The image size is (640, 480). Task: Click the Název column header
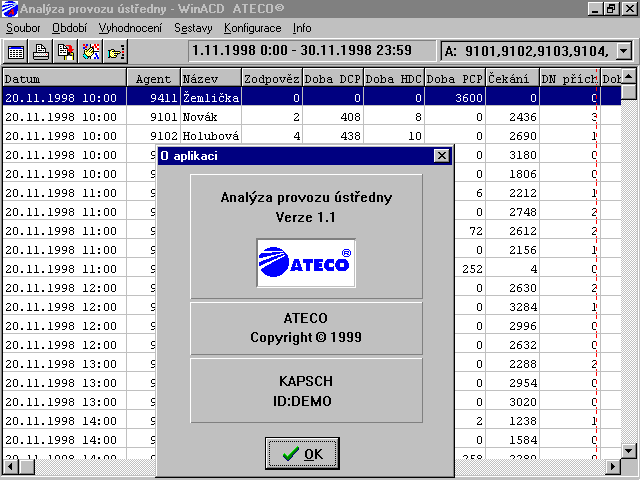click(x=211, y=78)
